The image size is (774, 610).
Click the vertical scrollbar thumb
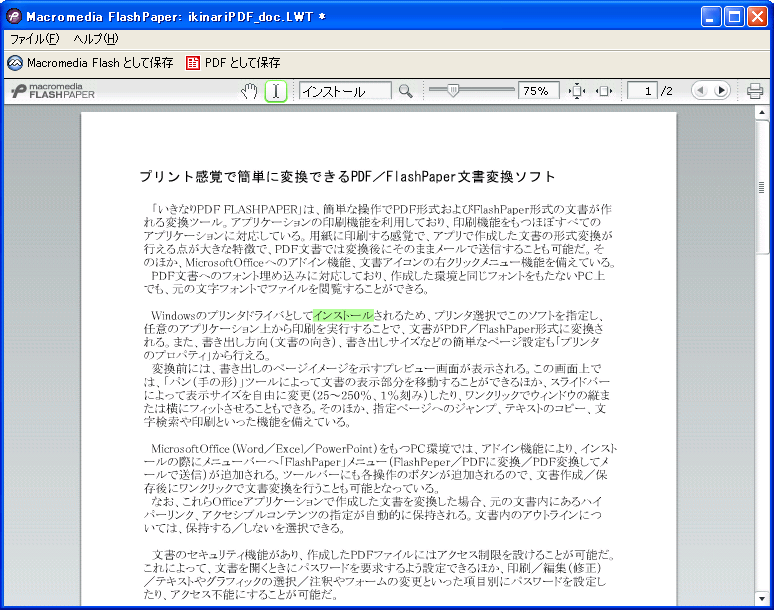(x=762, y=187)
